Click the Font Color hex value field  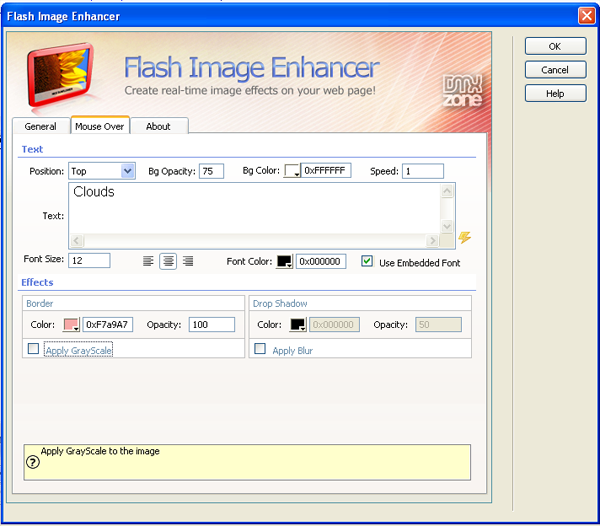tap(321, 262)
